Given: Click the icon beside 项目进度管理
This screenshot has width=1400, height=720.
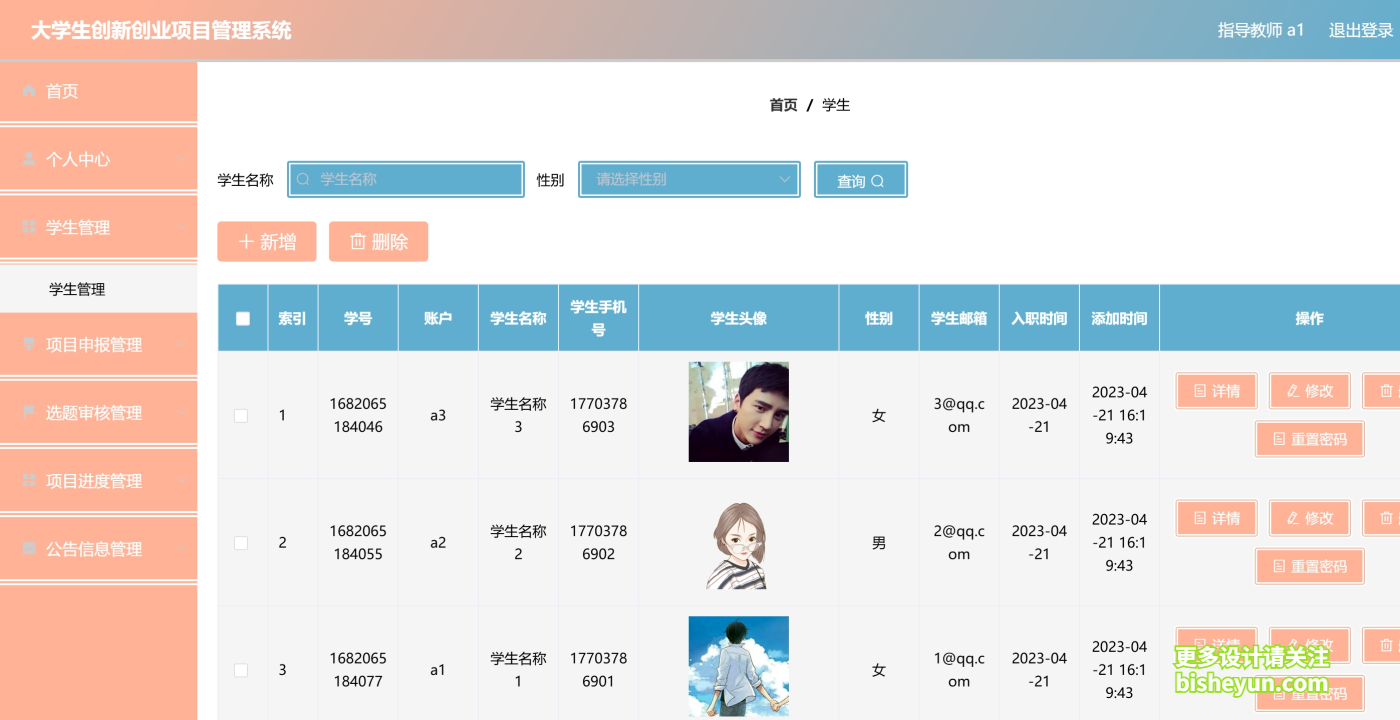Looking at the screenshot, I should click(x=29, y=480).
